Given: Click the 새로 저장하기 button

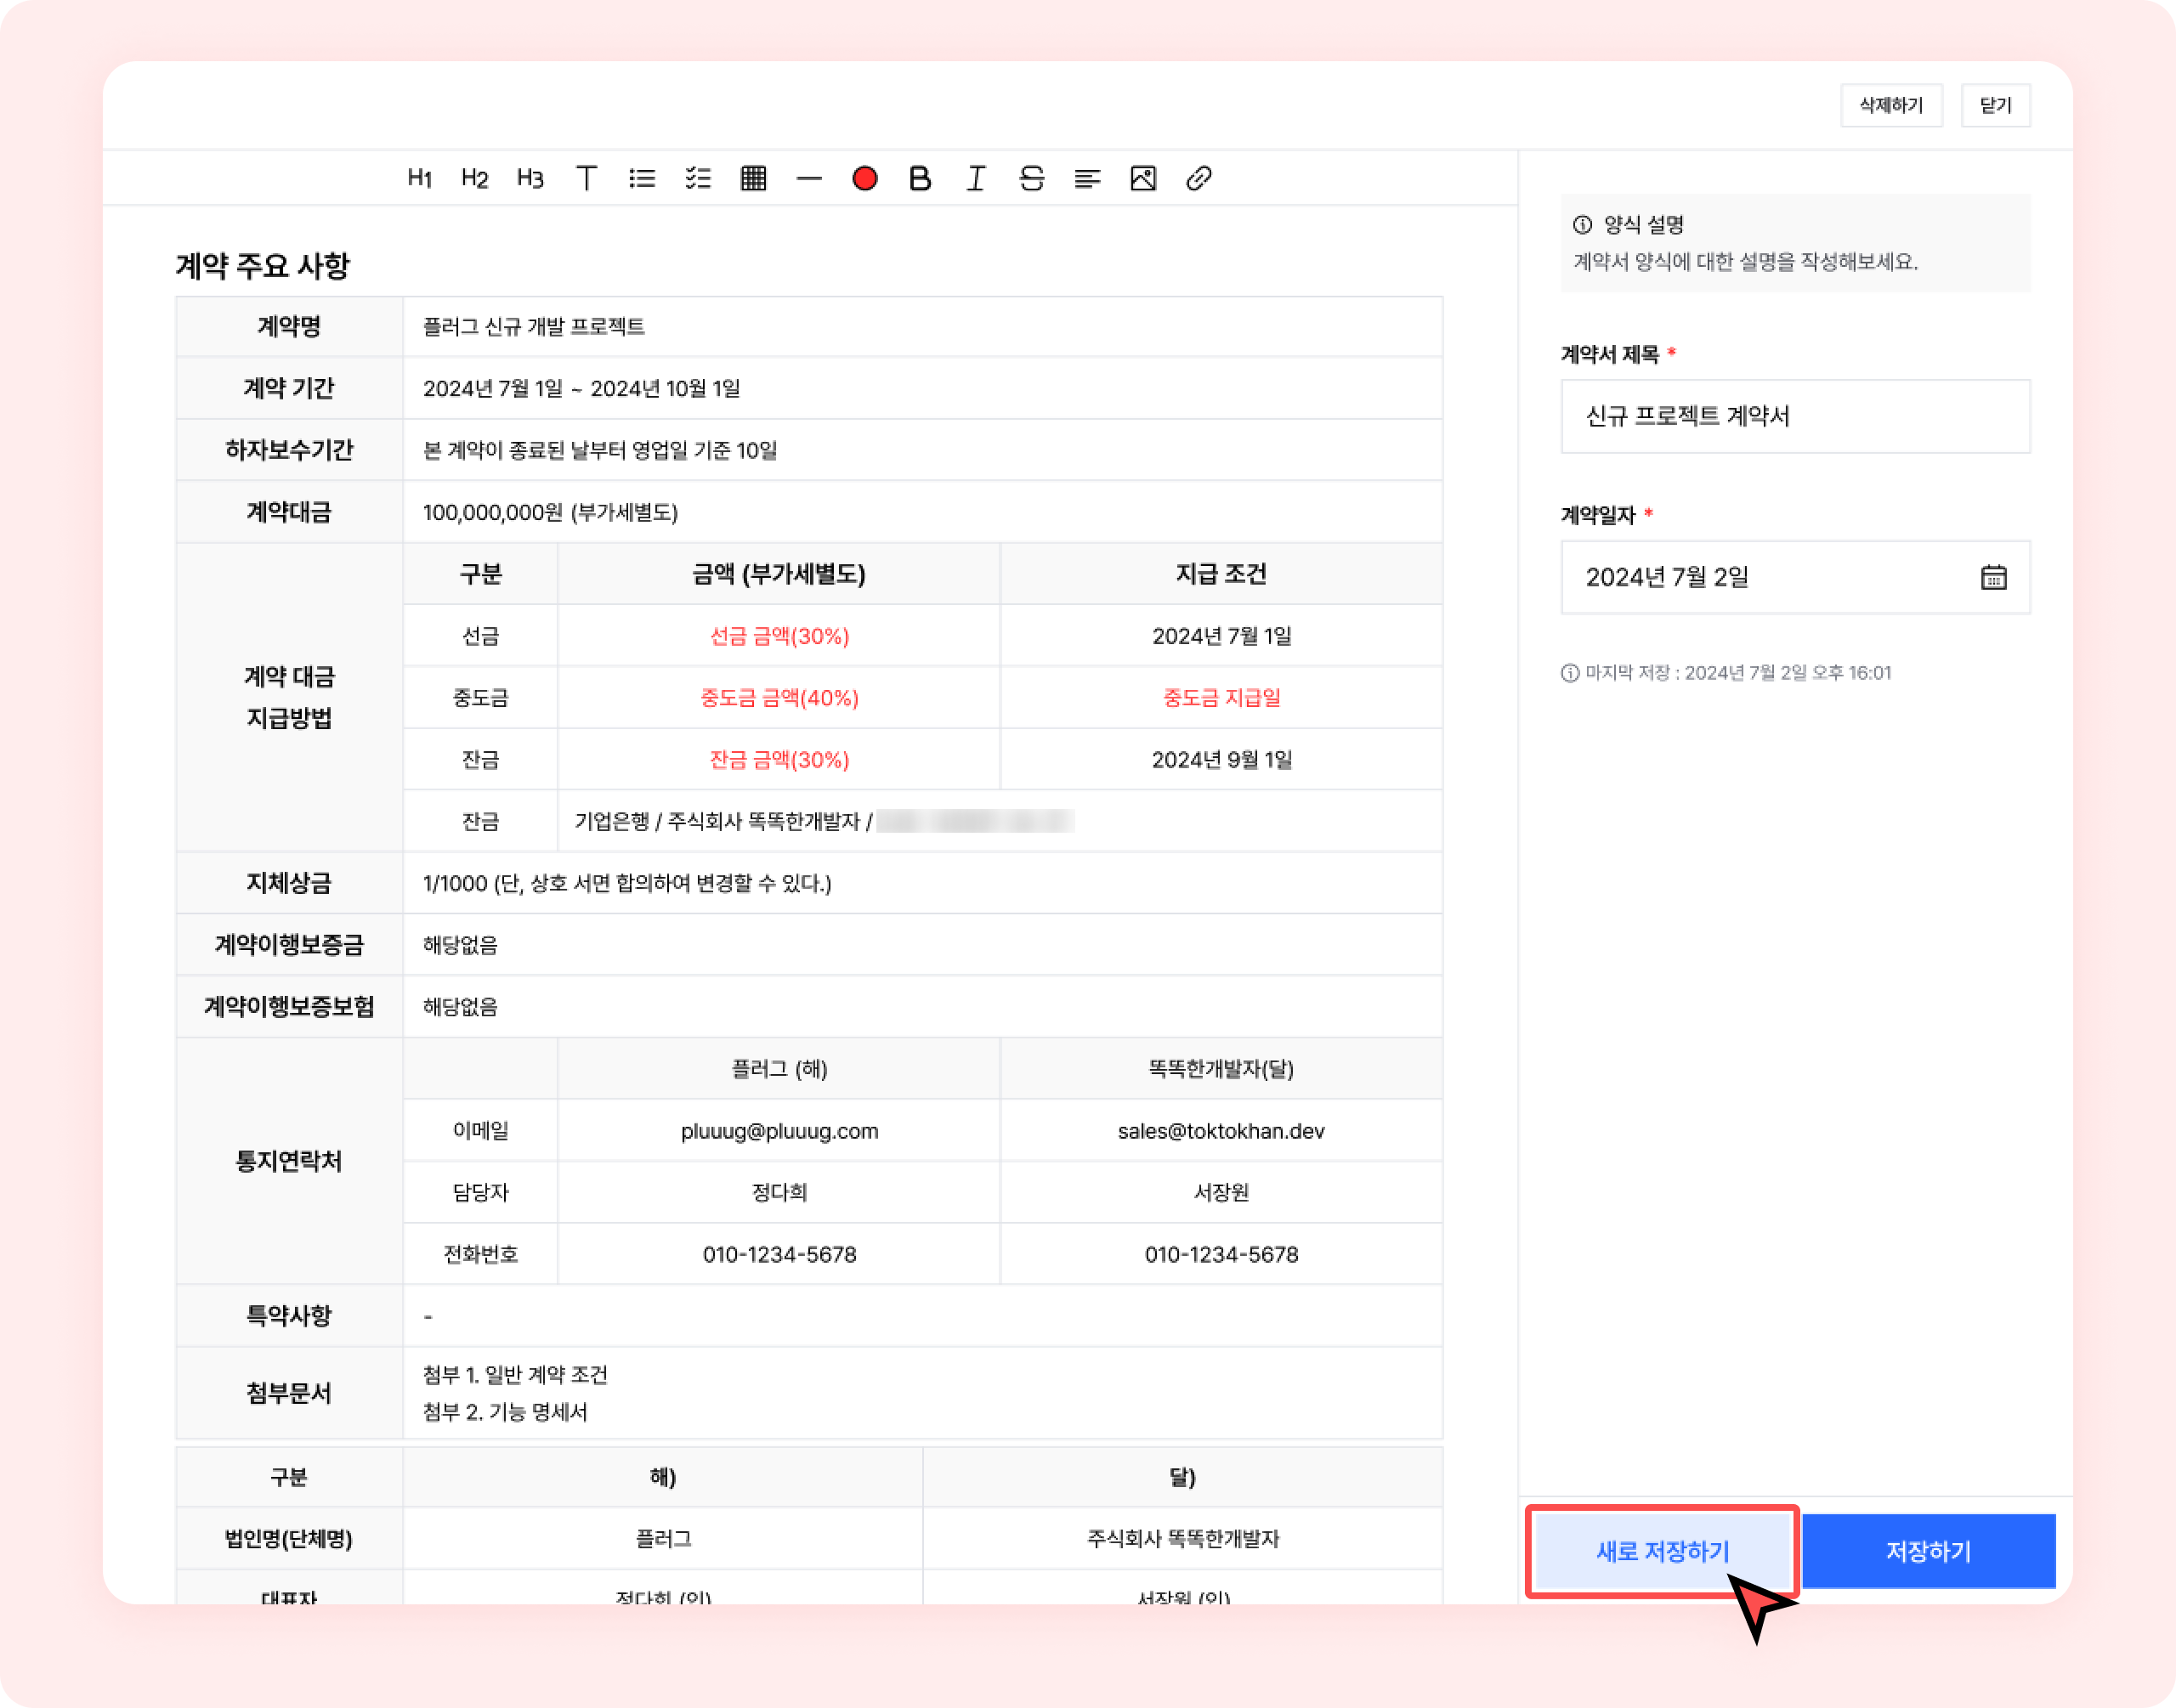Looking at the screenshot, I should coord(1662,1551).
